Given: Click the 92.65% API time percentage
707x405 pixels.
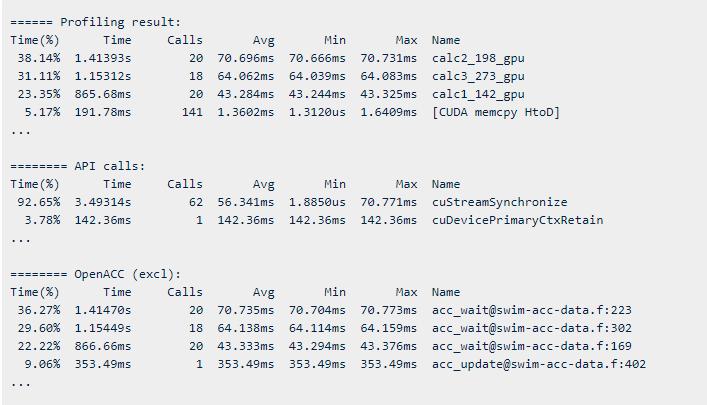Looking at the screenshot, I should click(x=39, y=202).
